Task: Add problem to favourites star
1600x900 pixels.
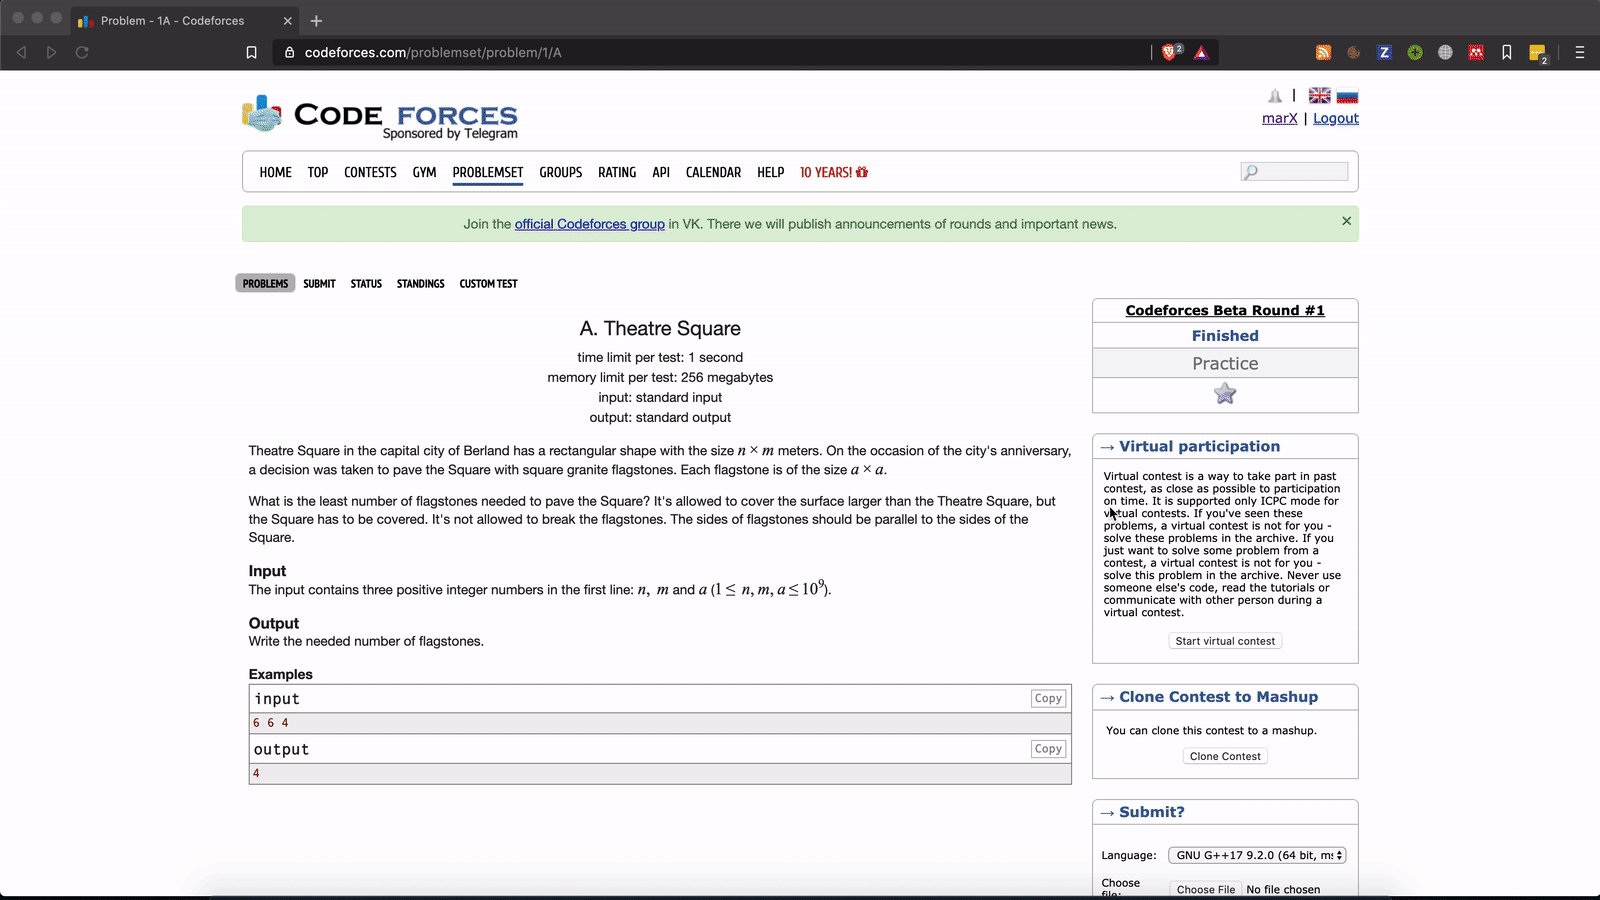Action: click(1225, 394)
